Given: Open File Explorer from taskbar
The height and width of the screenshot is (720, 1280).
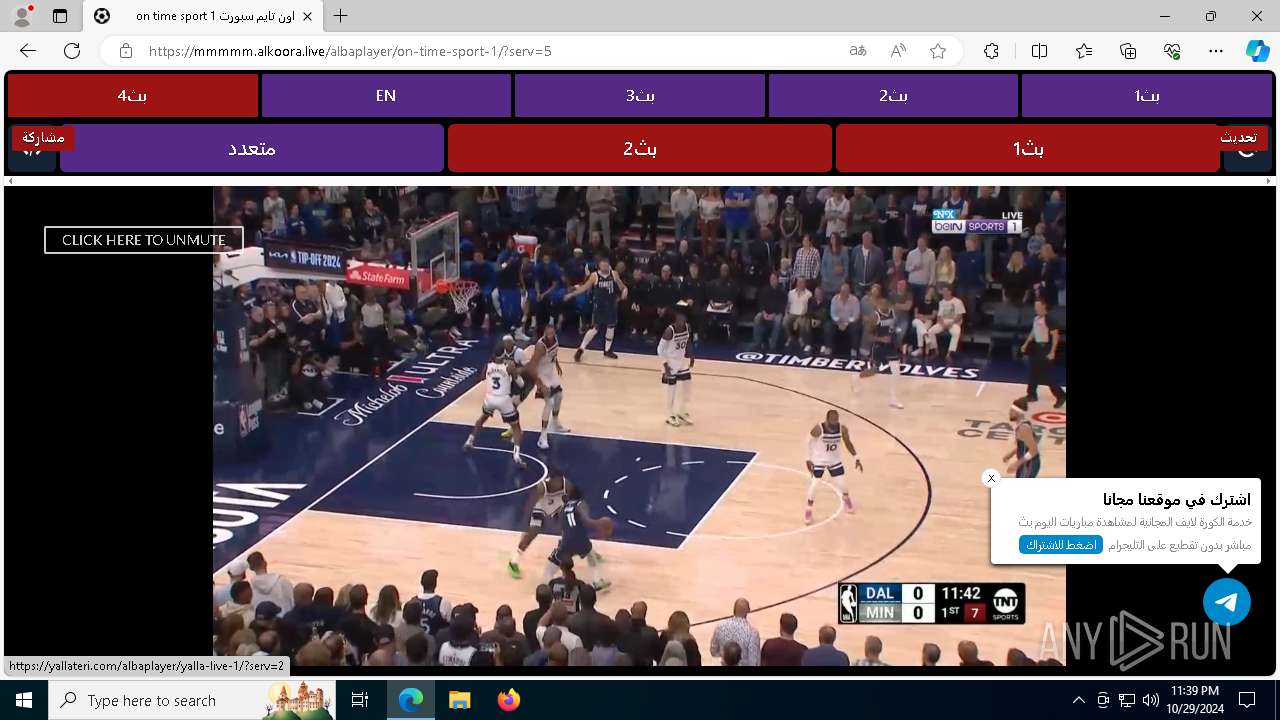Looking at the screenshot, I should 459,700.
